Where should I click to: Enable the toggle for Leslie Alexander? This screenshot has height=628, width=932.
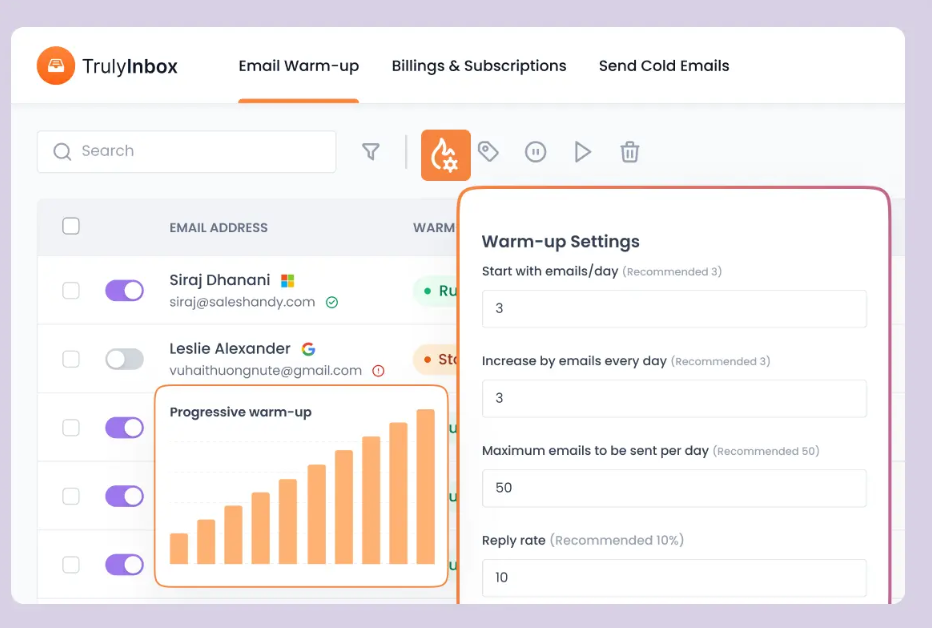(124, 359)
